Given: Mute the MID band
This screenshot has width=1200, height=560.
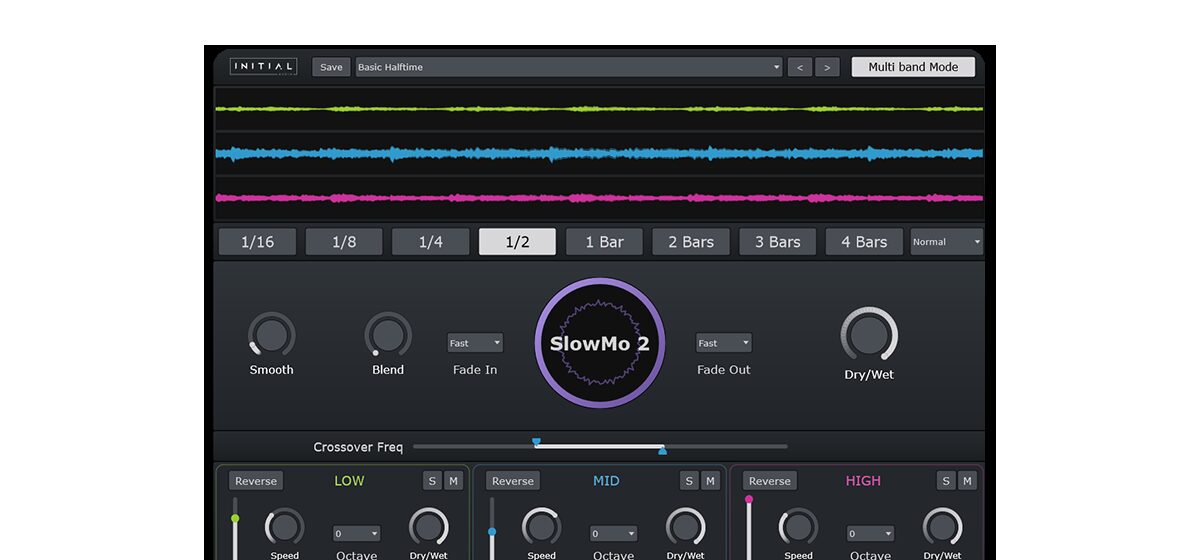Looking at the screenshot, I should (710, 481).
